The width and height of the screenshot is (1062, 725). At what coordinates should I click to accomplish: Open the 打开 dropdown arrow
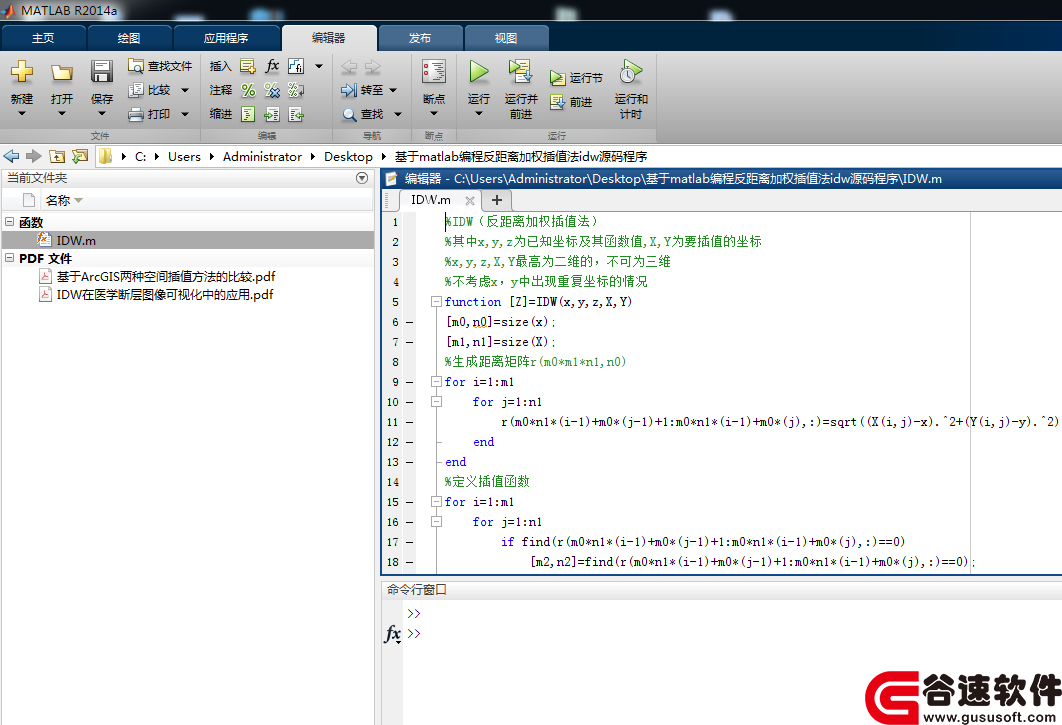(x=62, y=113)
